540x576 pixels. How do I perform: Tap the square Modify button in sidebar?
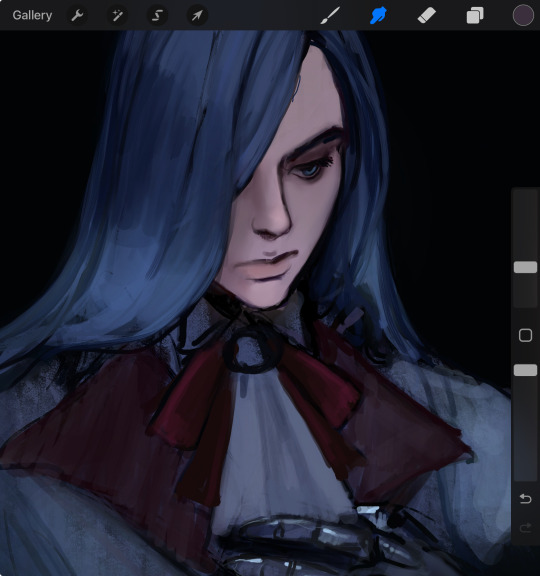pos(525,335)
